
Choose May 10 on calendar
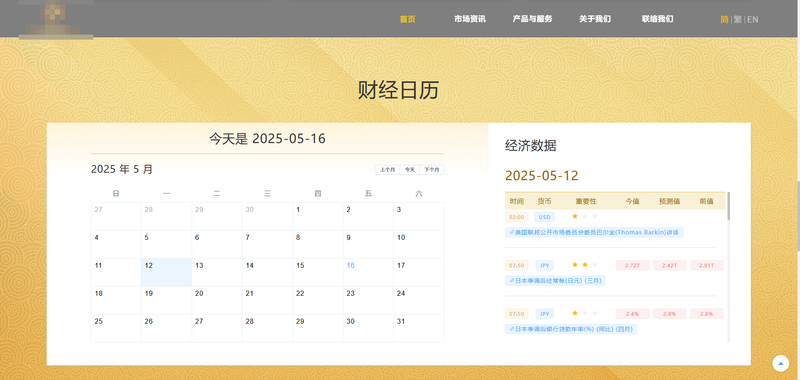coord(419,244)
